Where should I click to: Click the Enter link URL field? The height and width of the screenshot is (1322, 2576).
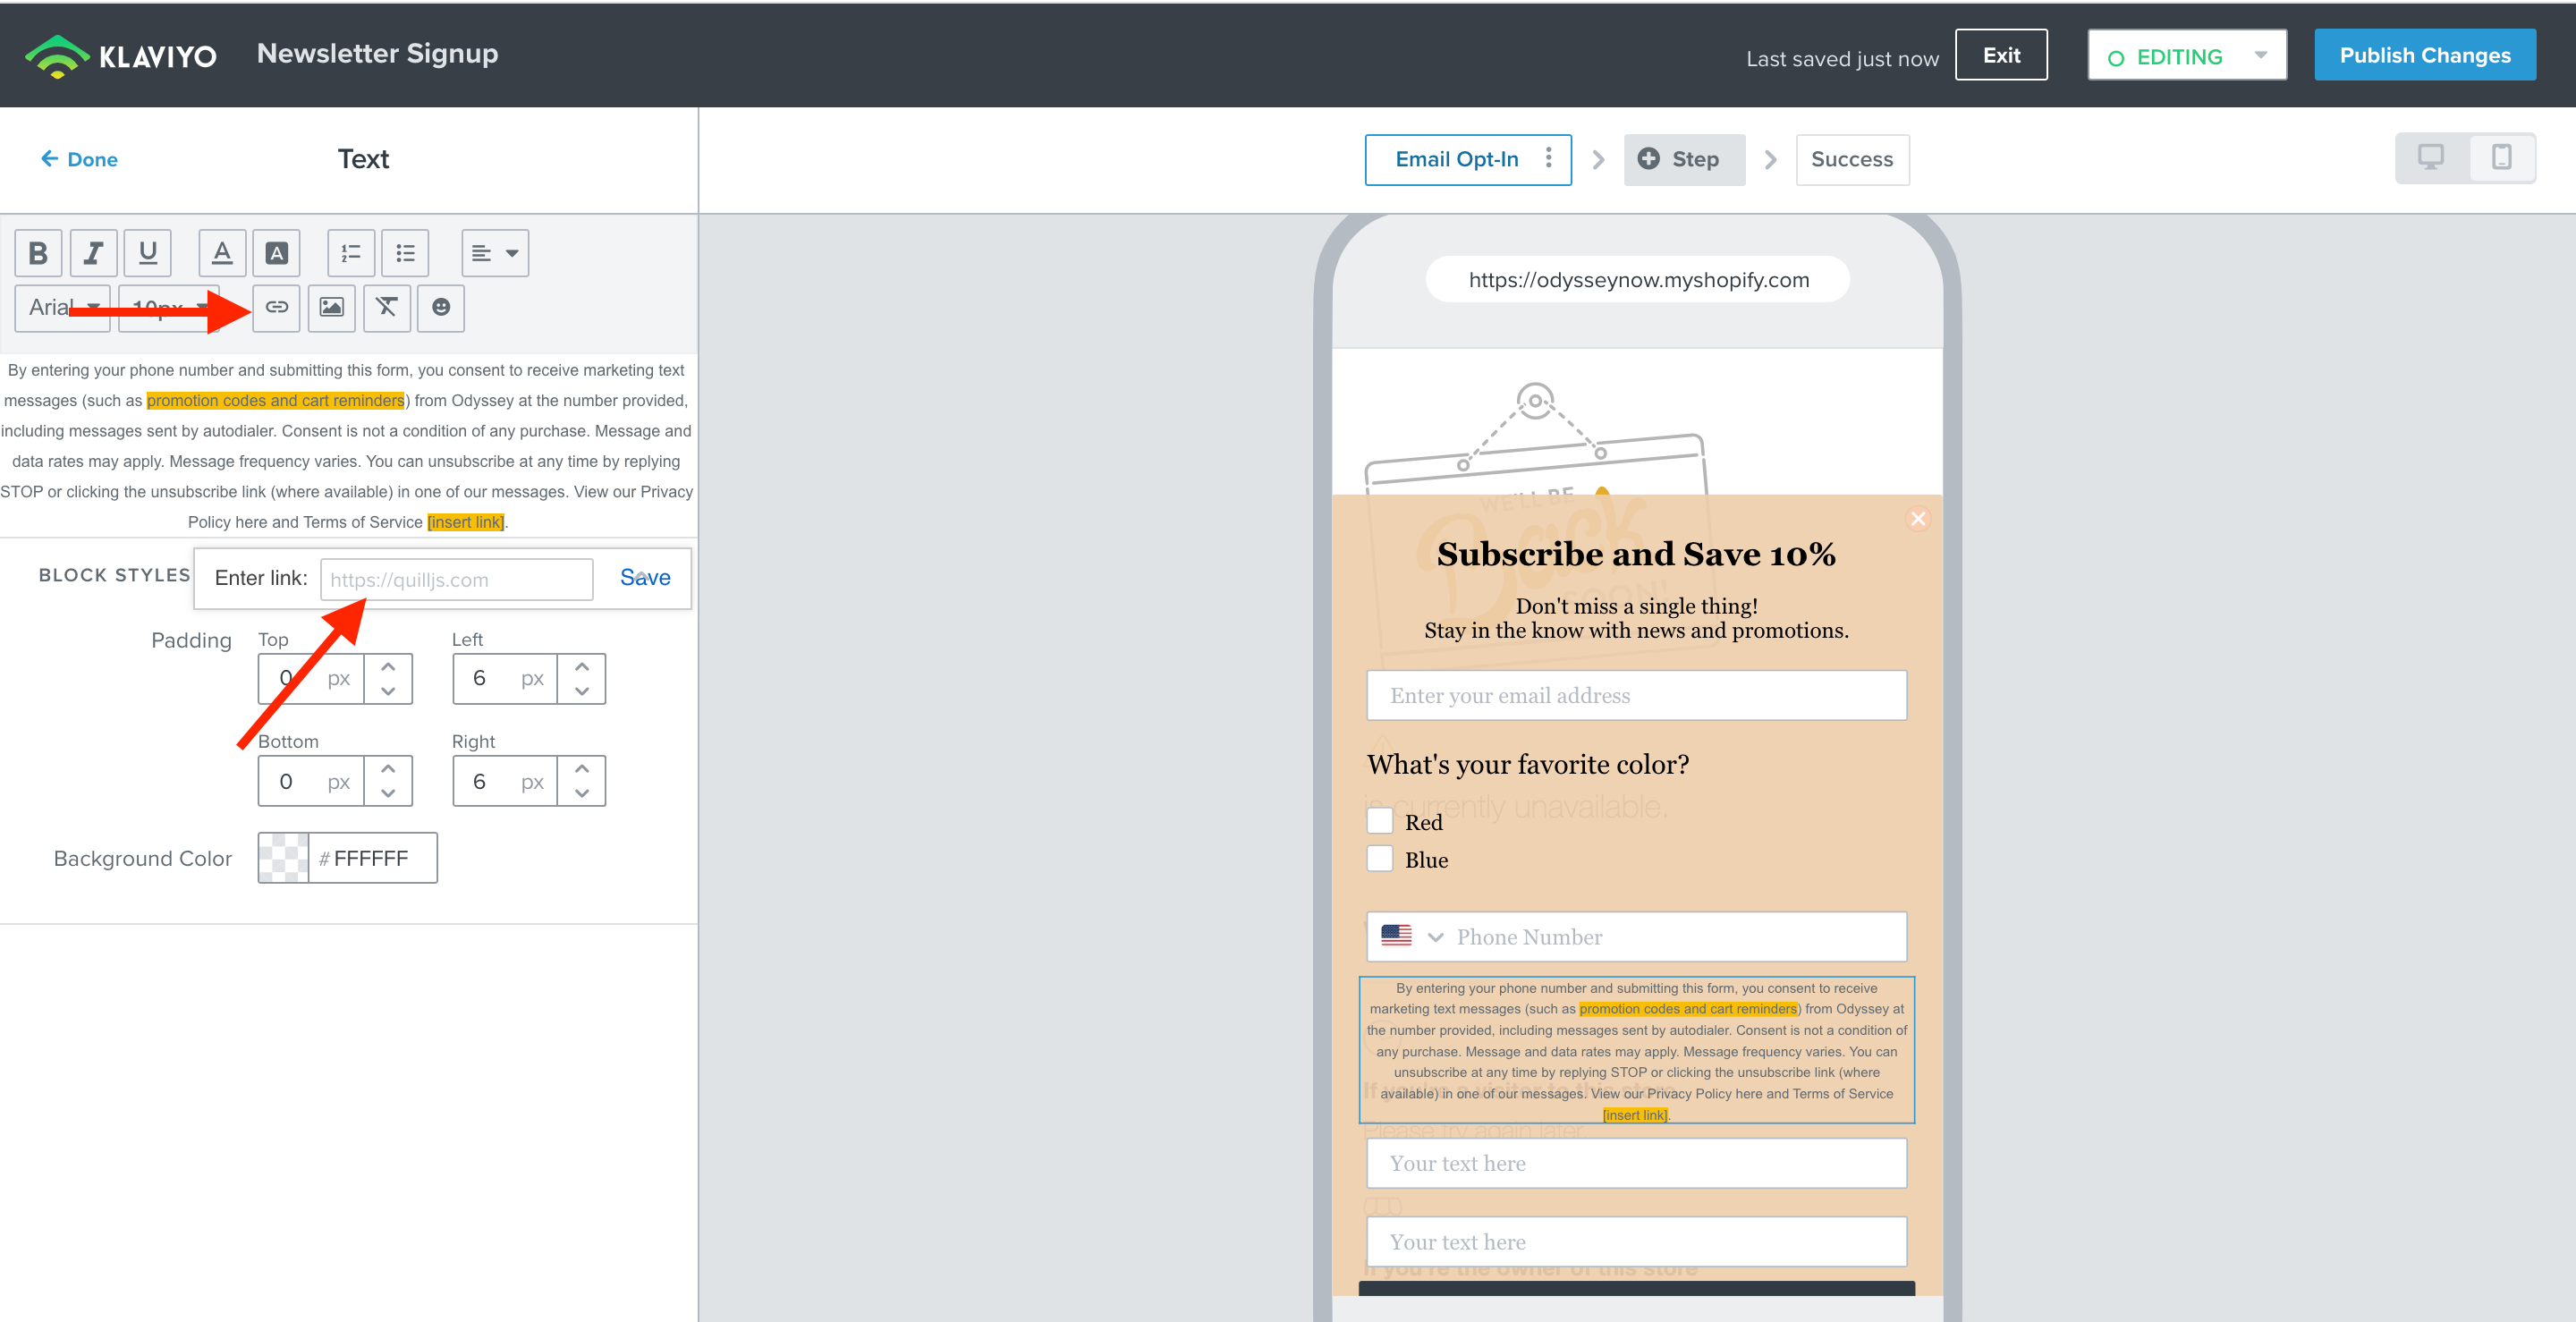[456, 579]
